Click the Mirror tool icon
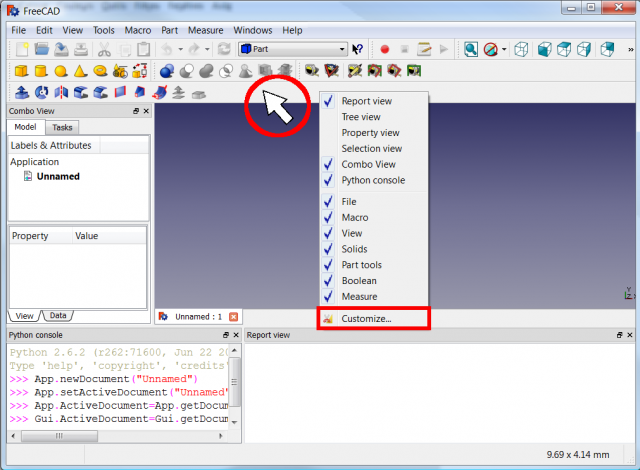Screen dimensions: 640x470 [61, 92]
